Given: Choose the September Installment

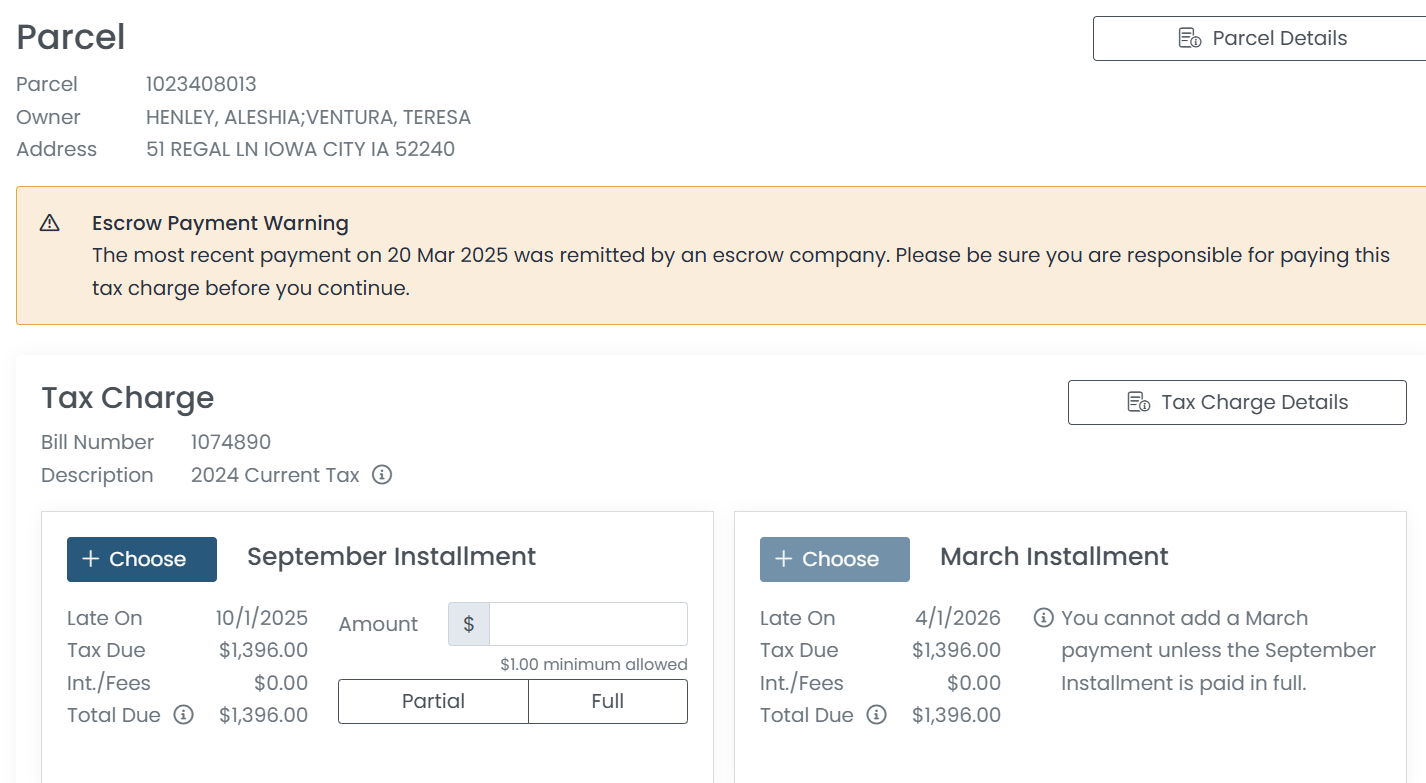Looking at the screenshot, I should click(x=142, y=559).
